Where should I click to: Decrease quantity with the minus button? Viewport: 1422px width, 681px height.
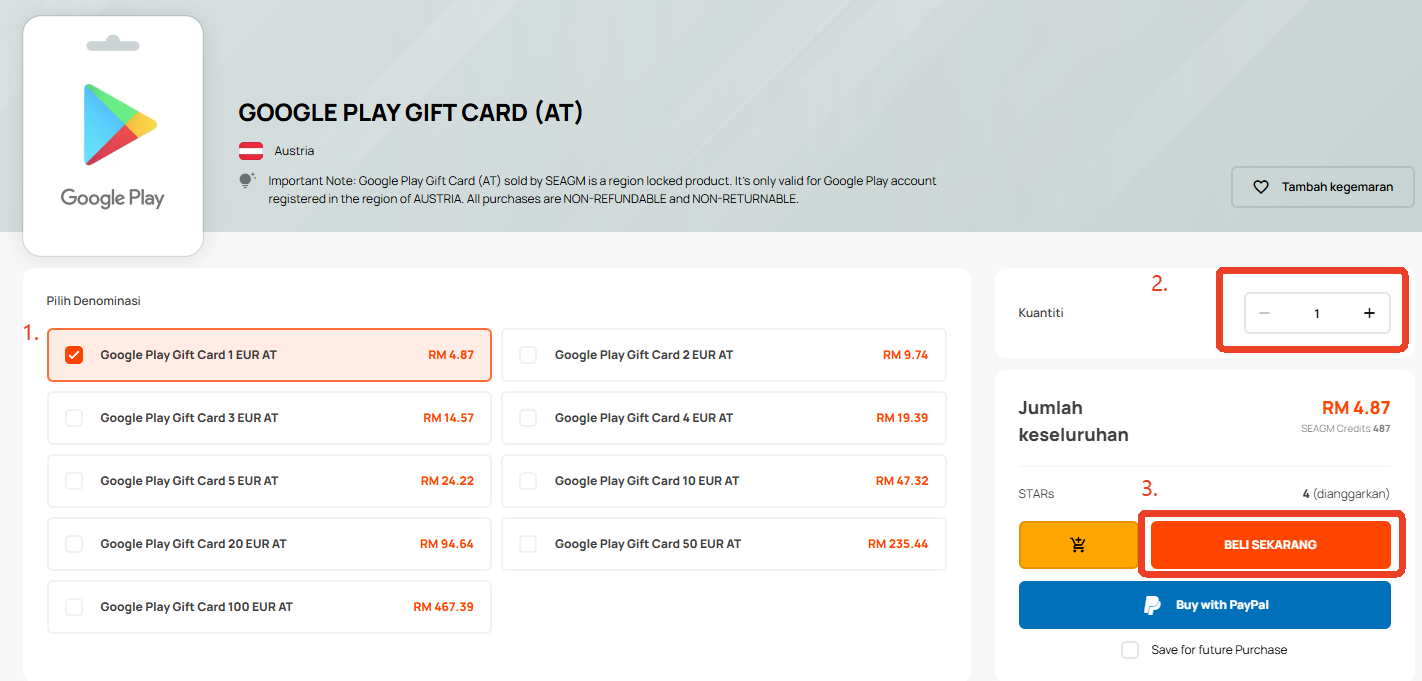1264,313
